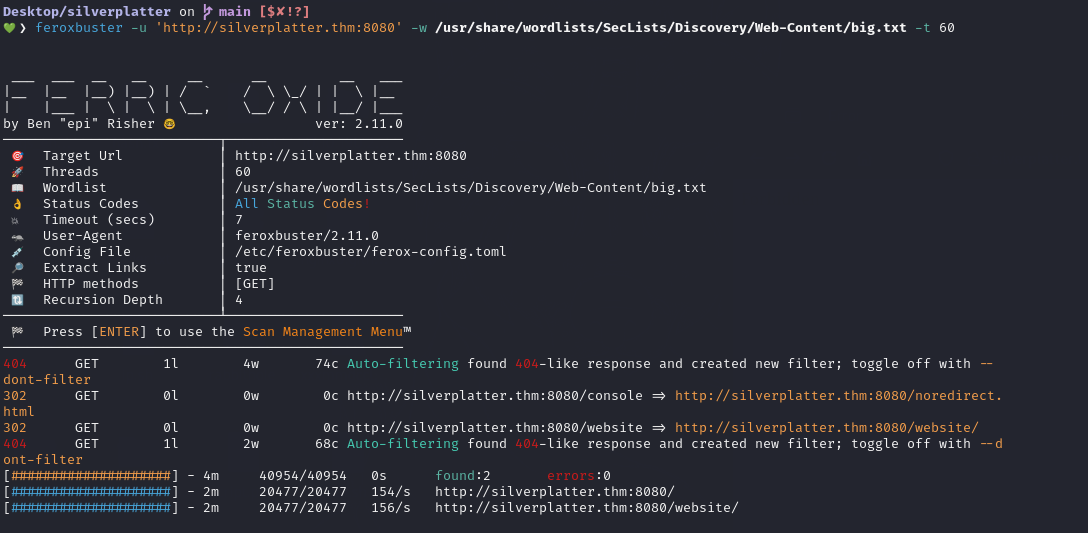Click the Target Url value http://silverplatter.thm:8080
Image resolution: width=1088 pixels, height=533 pixels.
point(350,156)
